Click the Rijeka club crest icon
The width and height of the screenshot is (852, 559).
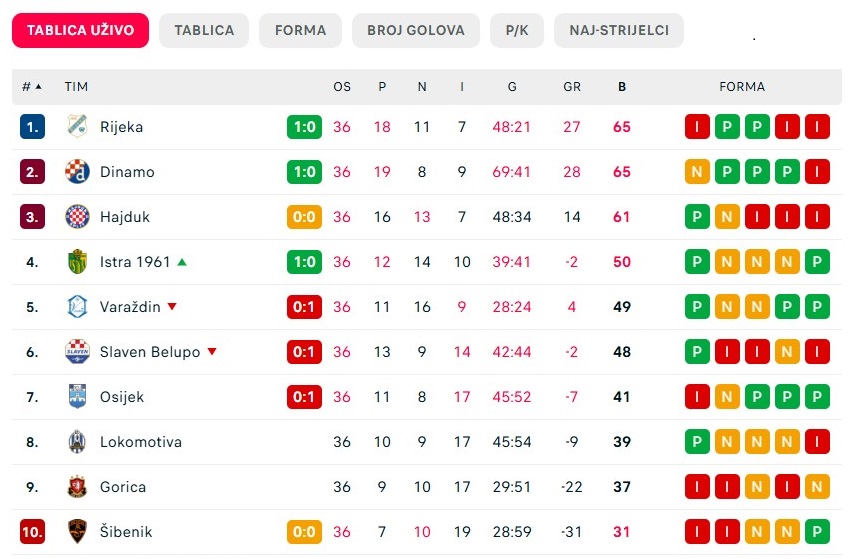[77, 127]
